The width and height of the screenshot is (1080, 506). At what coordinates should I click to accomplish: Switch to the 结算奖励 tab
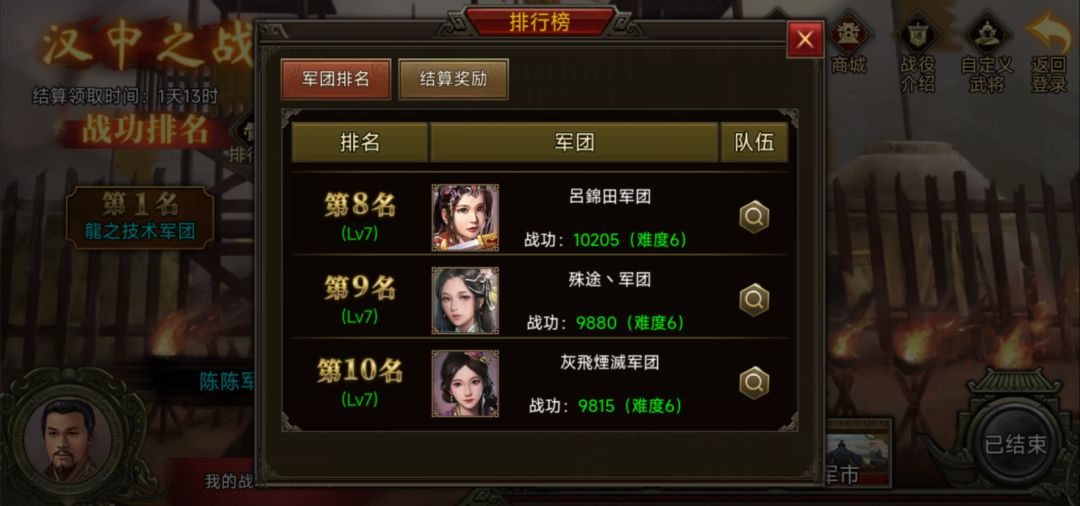(453, 78)
